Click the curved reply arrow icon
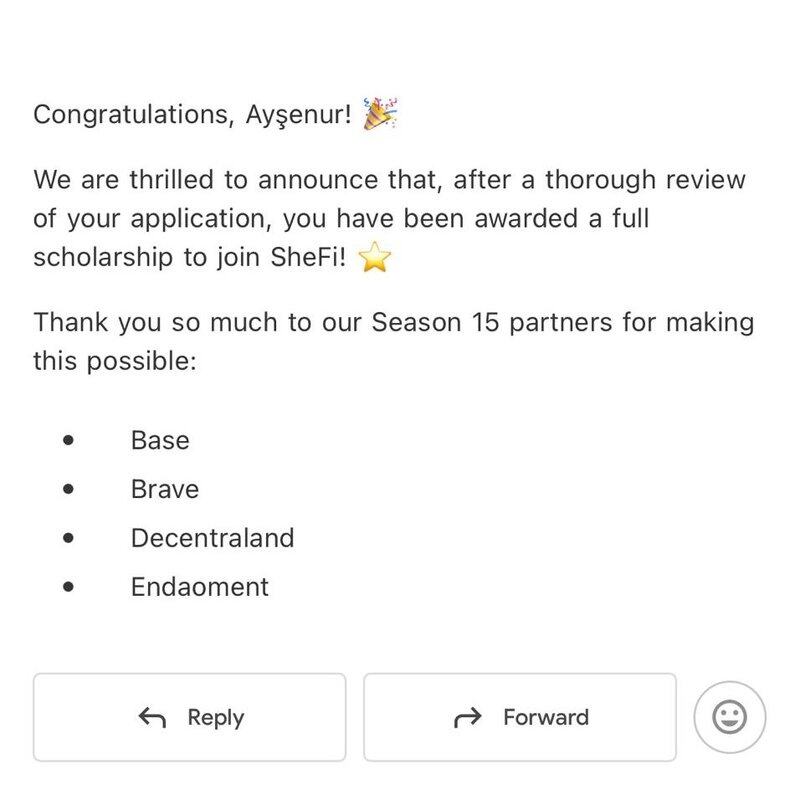This screenshot has height=800, width=800. [153, 717]
